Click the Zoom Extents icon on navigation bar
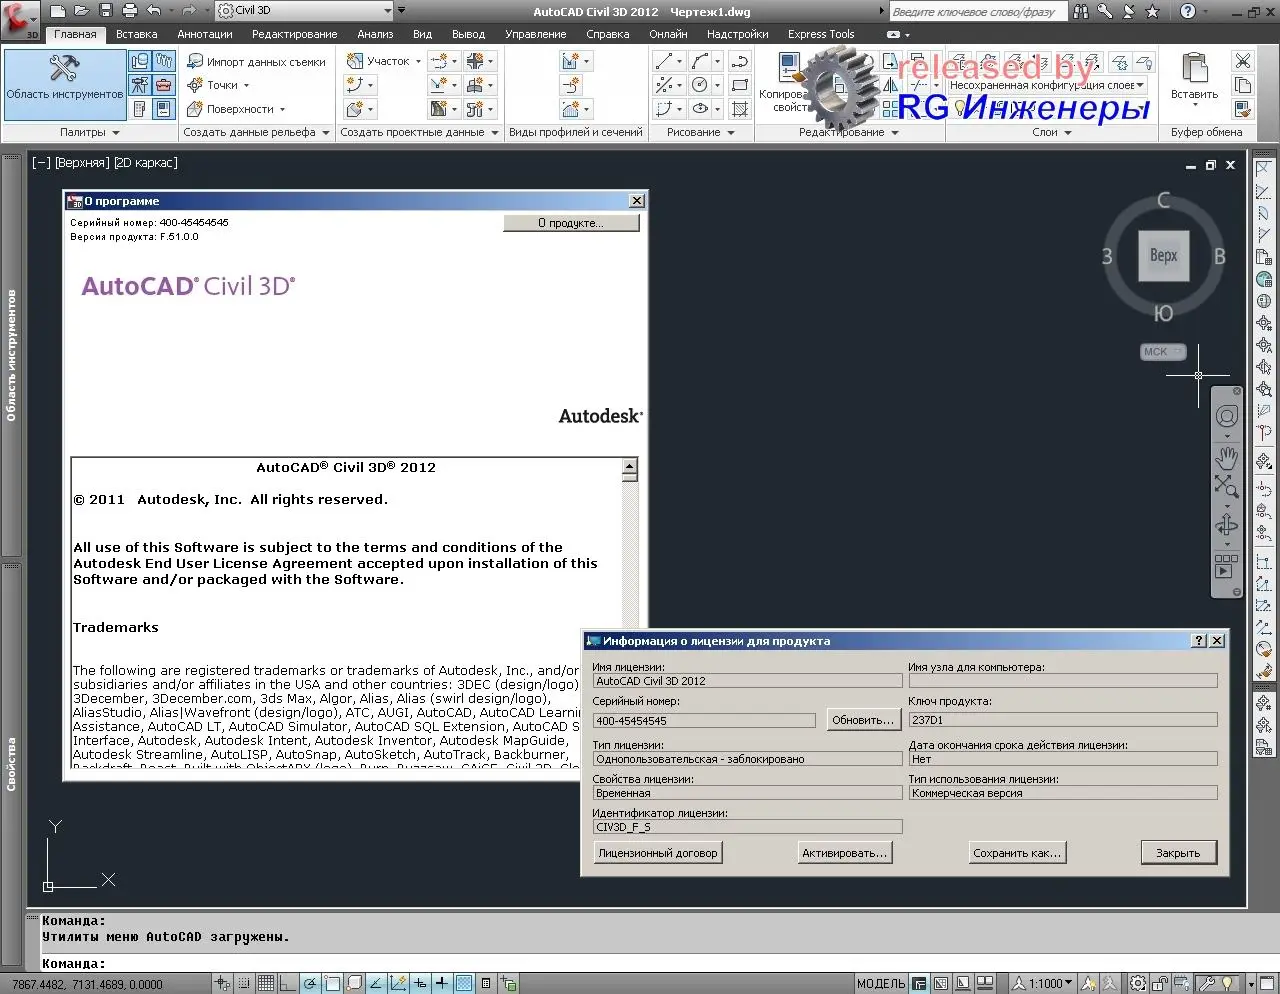Image resolution: width=1280 pixels, height=994 pixels. (x=1227, y=487)
